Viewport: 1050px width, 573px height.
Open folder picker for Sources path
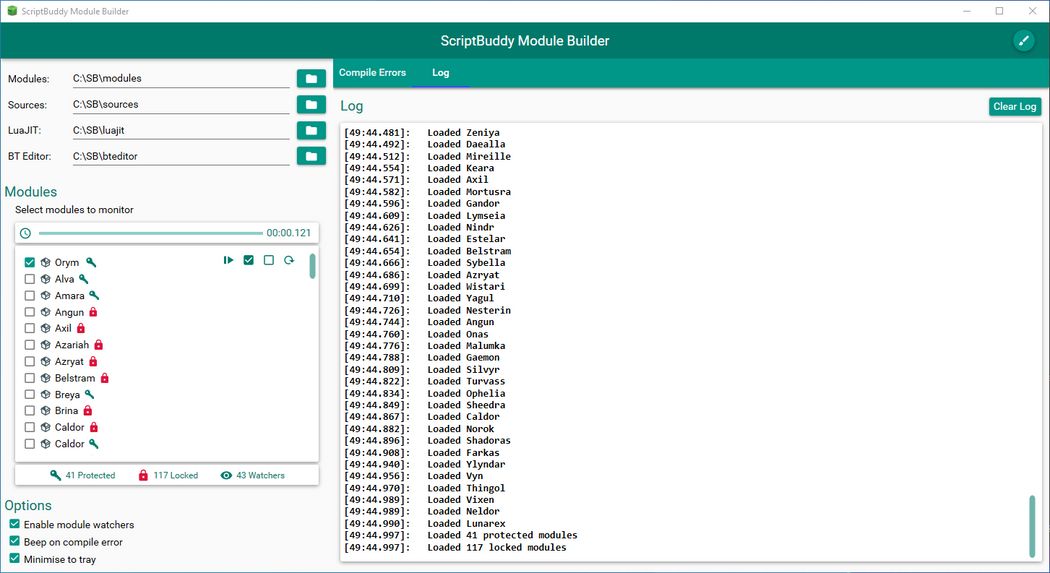[x=311, y=104]
